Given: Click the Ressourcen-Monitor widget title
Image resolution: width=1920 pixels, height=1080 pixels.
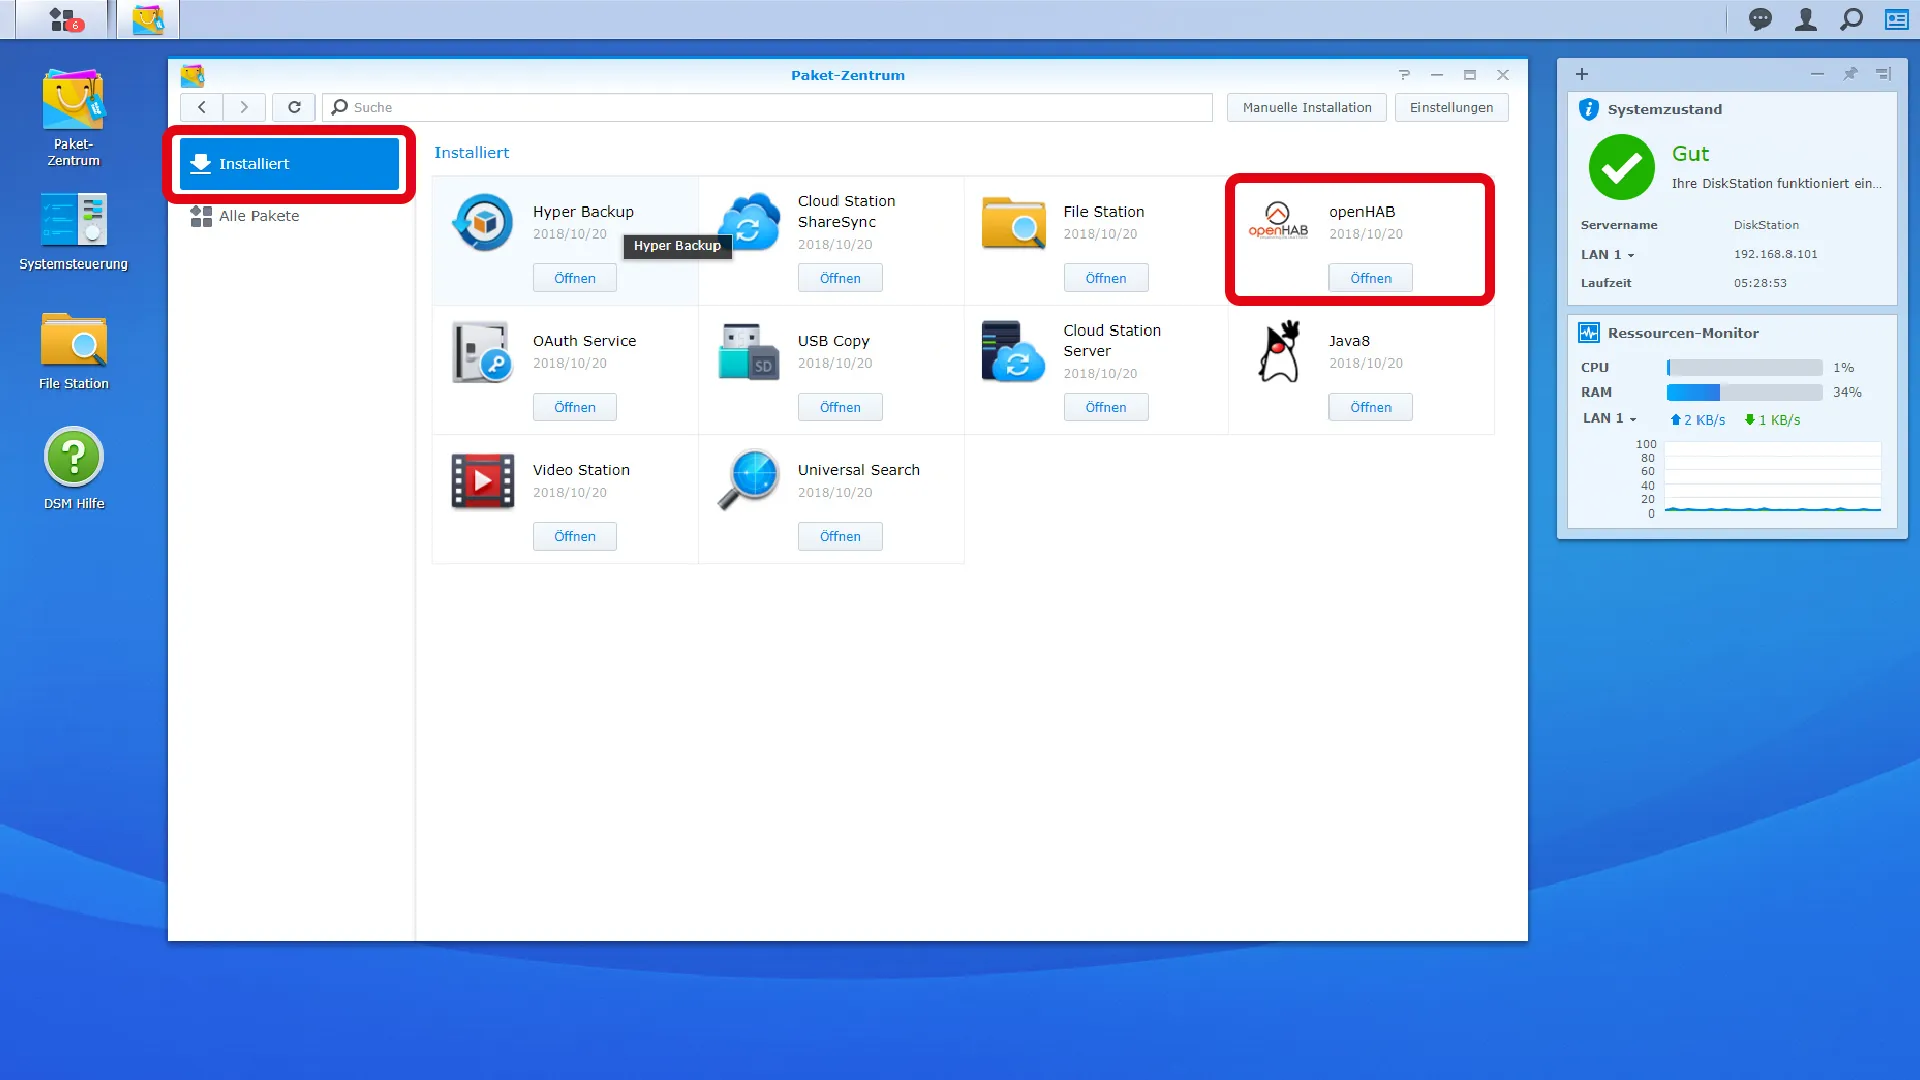Looking at the screenshot, I should click(1683, 334).
